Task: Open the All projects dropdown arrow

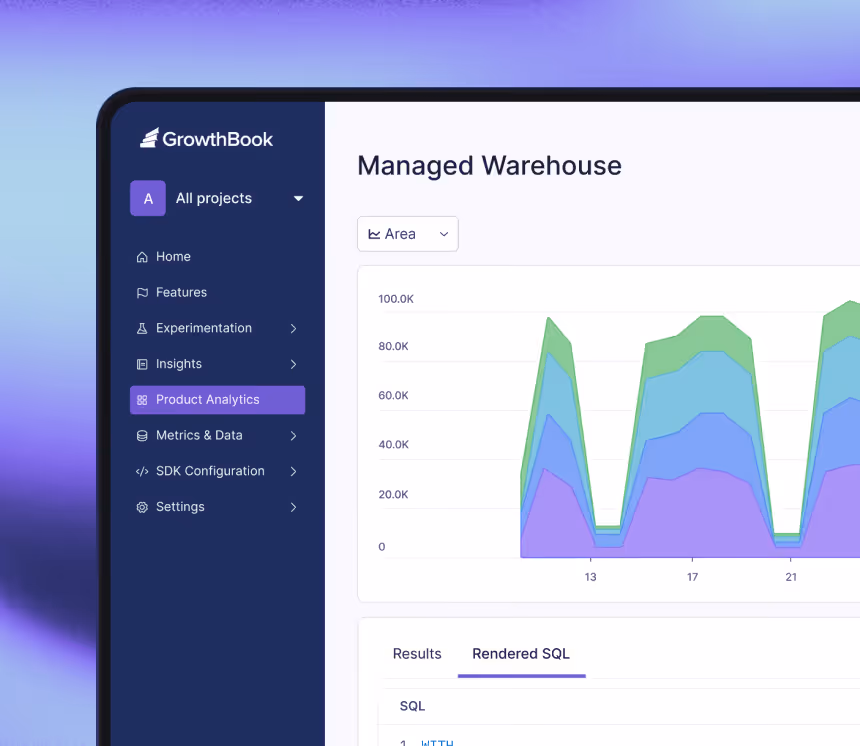Action: coord(298,199)
